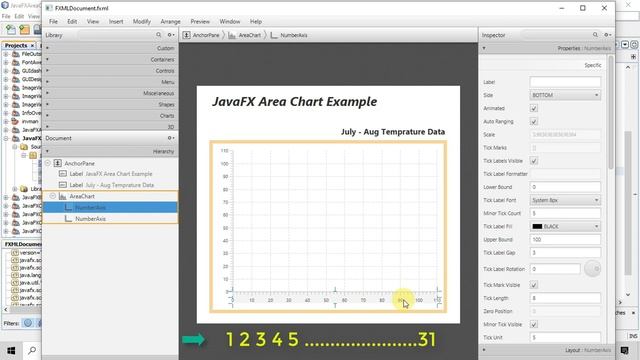Toggle the Minor Tick Visible checkbox
The height and width of the screenshot is (360, 640).
click(x=533, y=324)
